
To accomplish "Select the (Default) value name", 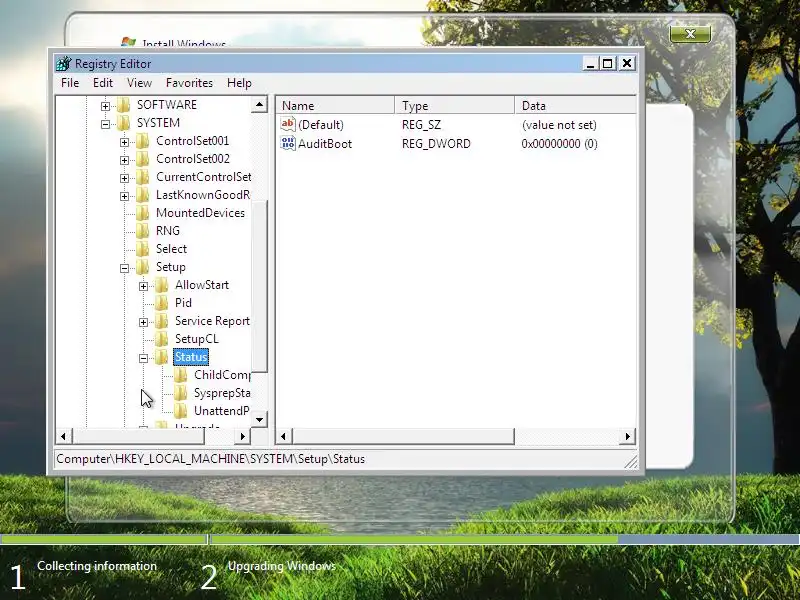I will click(321, 125).
